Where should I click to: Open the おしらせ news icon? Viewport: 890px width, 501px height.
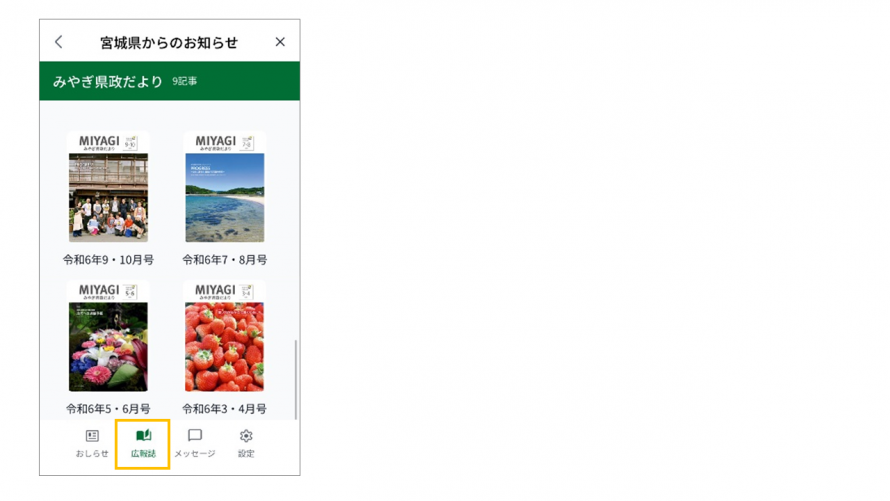(92, 436)
